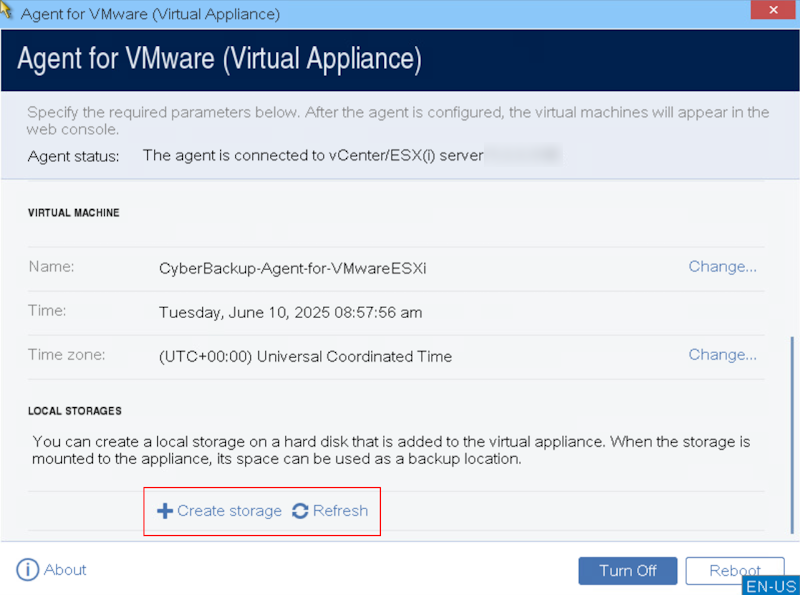Viewport: 800px width, 595px height.
Task: Turn Off the virtual appliance
Action: 628,571
